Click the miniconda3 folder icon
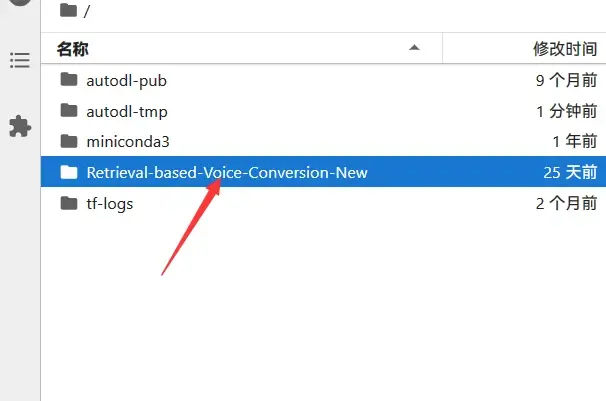 [69, 141]
